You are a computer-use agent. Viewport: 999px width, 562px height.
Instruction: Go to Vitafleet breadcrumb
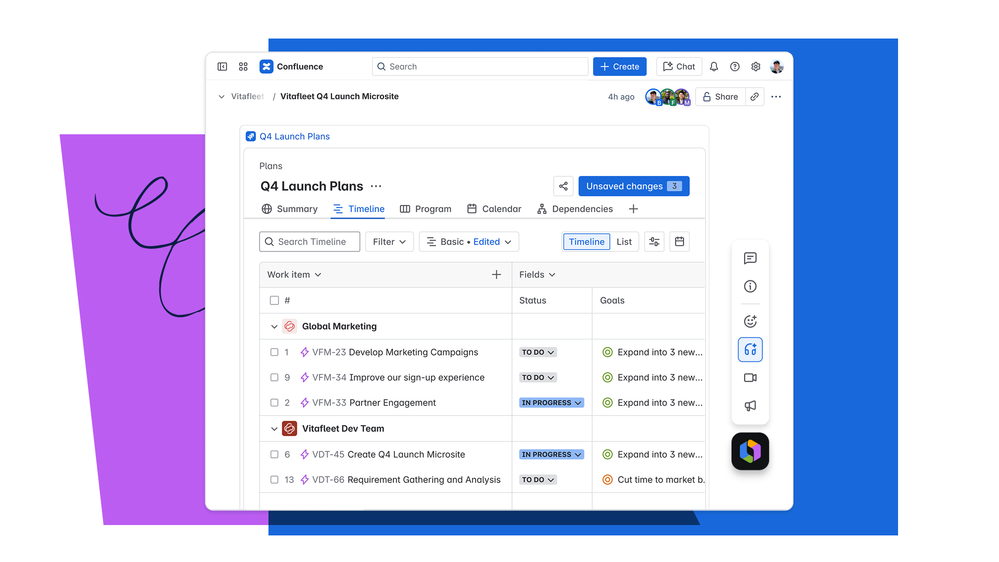click(247, 97)
